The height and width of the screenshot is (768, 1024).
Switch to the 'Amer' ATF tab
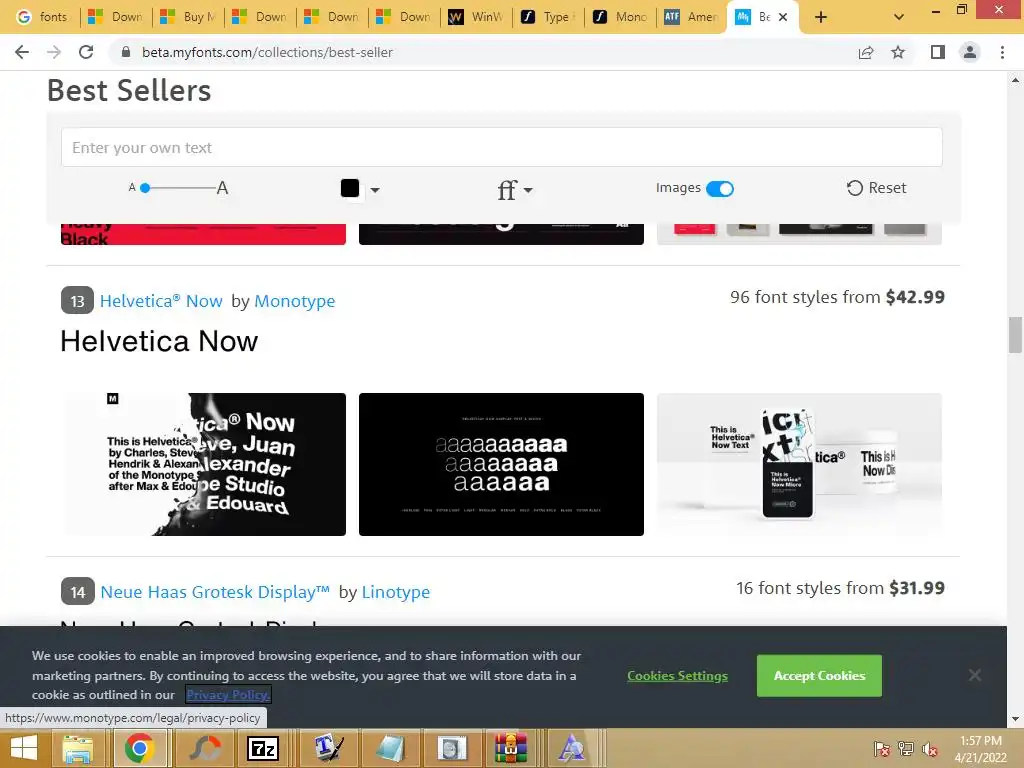coord(691,17)
